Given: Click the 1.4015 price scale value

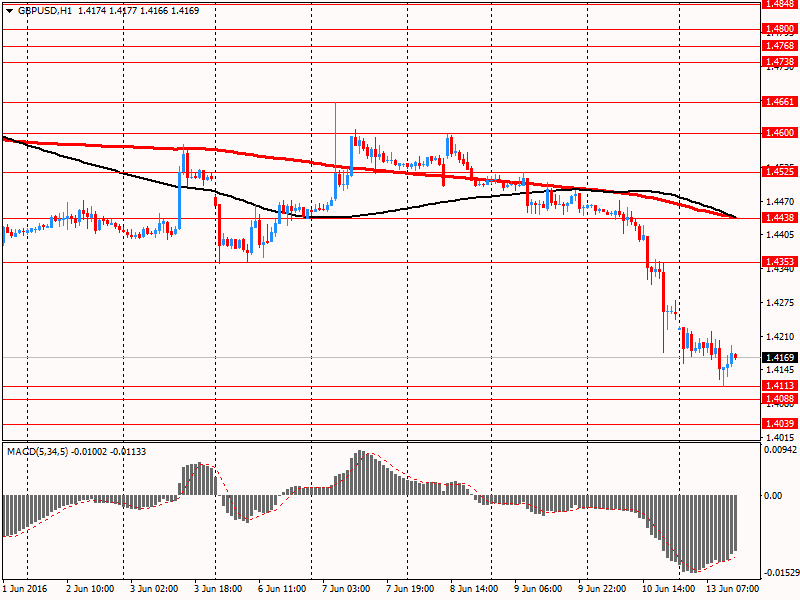Looking at the screenshot, I should tap(780, 438).
